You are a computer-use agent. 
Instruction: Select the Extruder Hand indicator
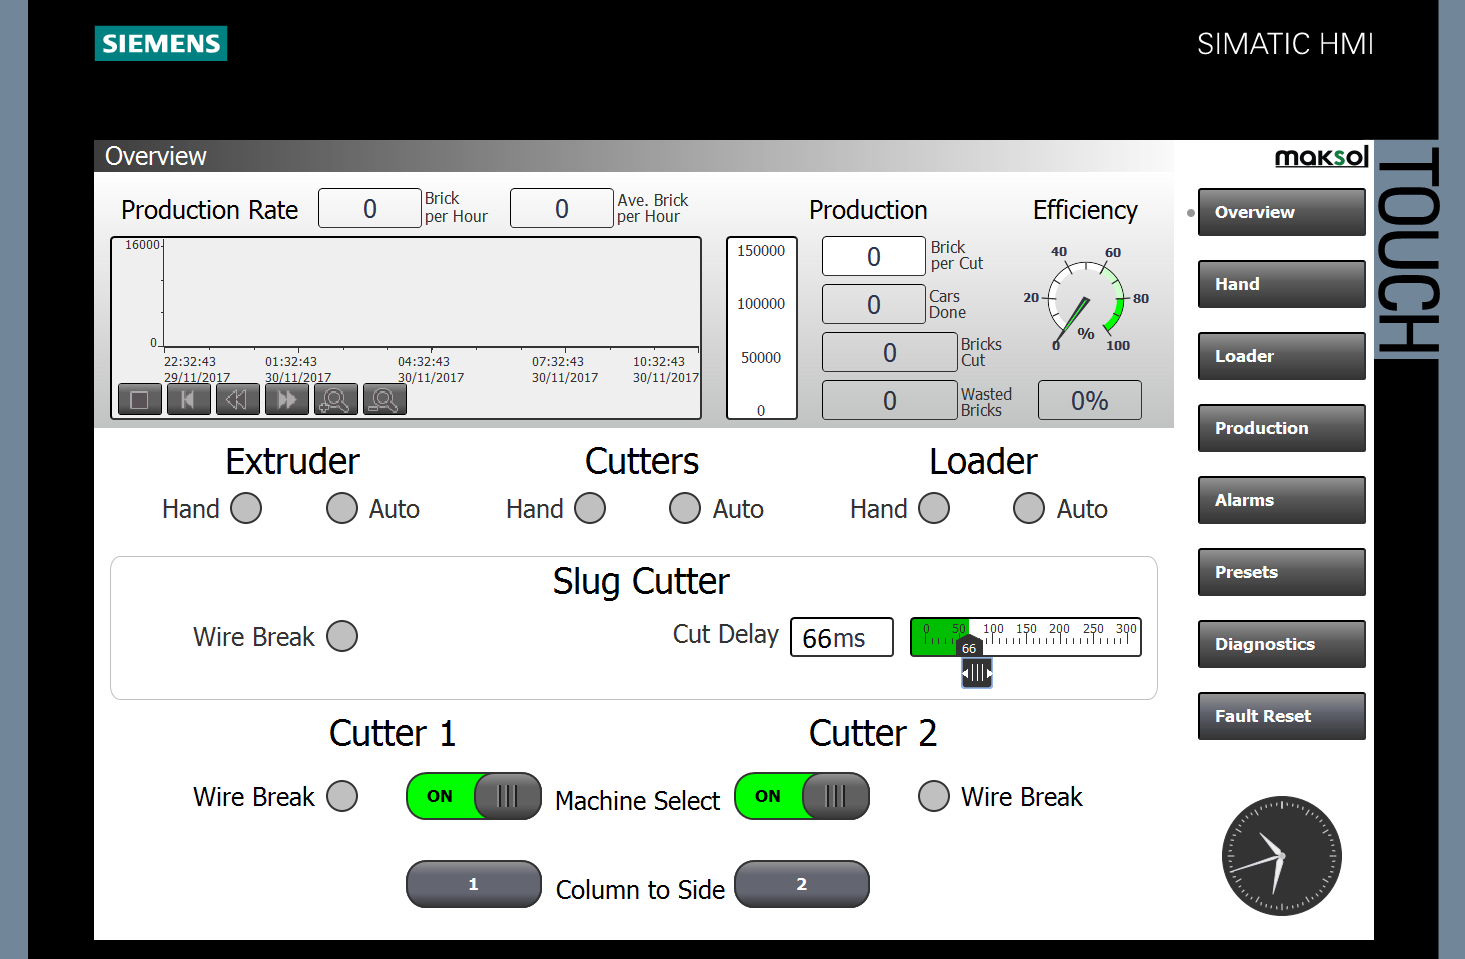[x=246, y=508]
